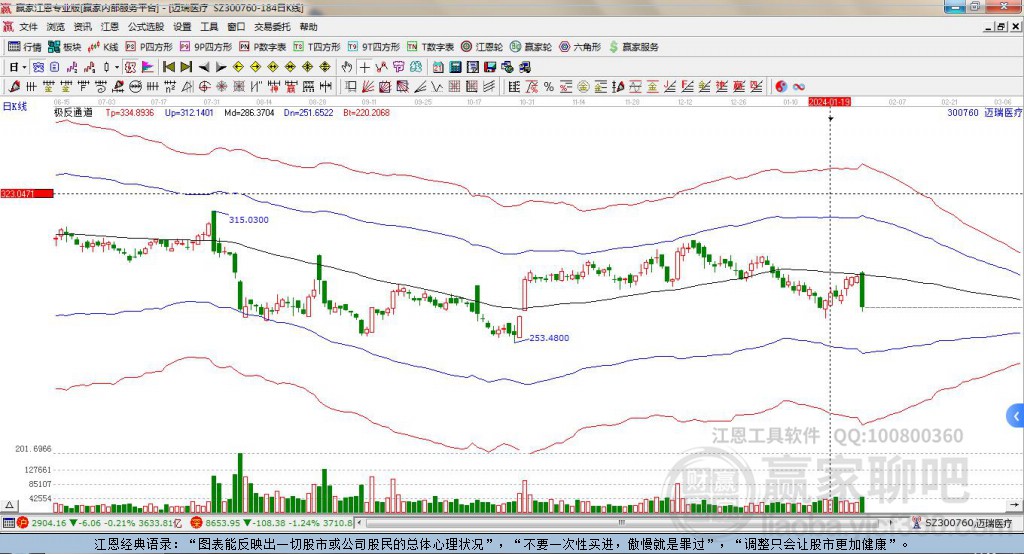Open the 公式选股 menu

coord(146,27)
